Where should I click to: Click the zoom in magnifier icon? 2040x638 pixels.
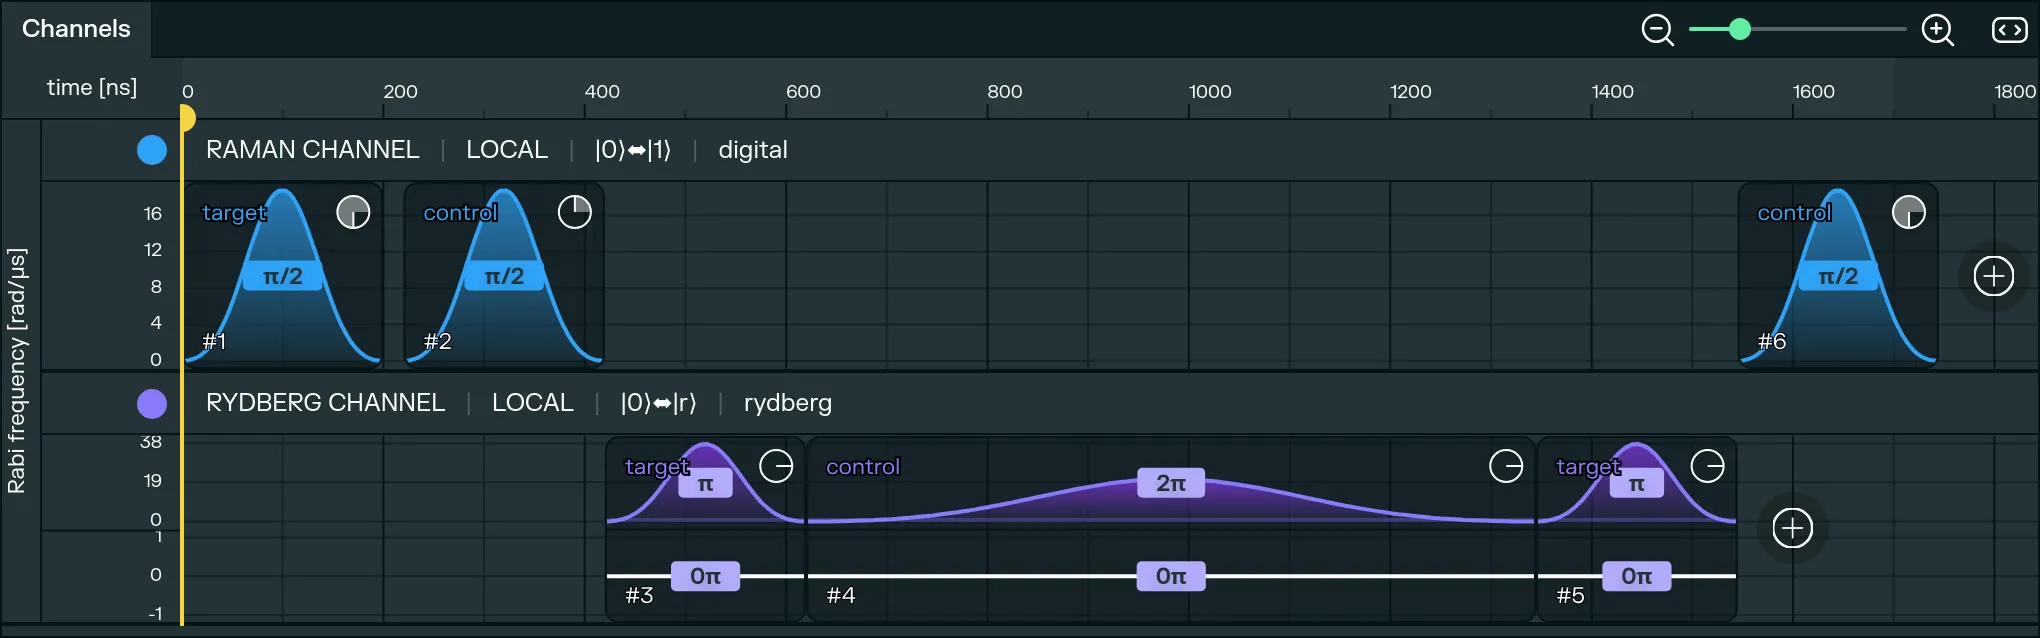[x=1937, y=30]
